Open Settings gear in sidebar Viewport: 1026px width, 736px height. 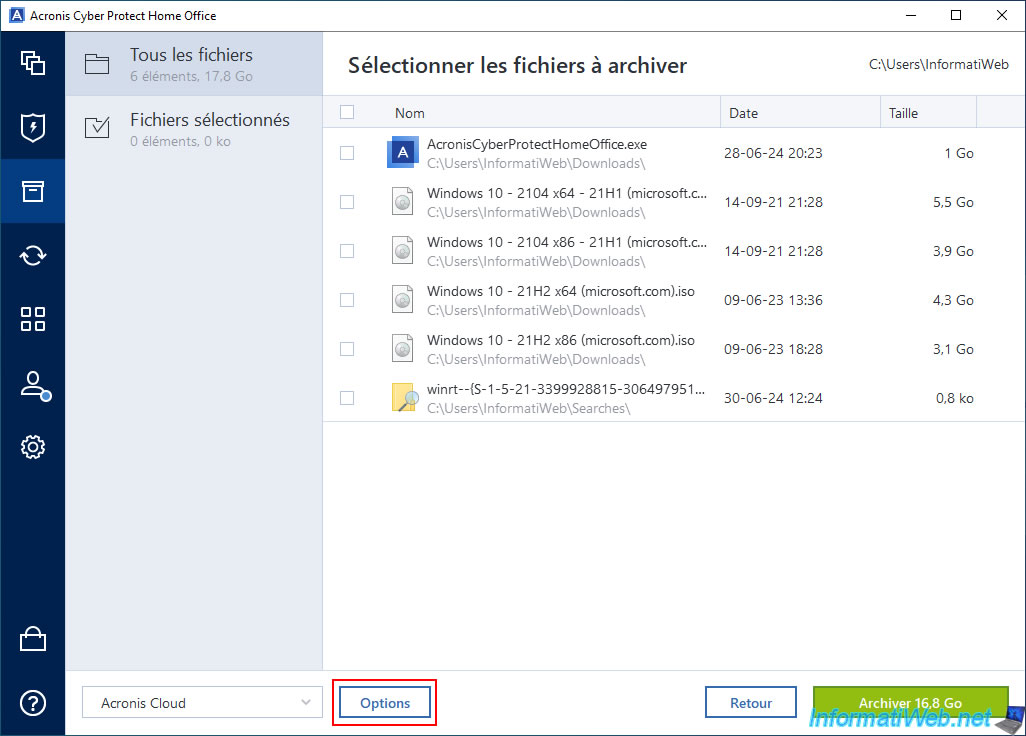click(32, 447)
